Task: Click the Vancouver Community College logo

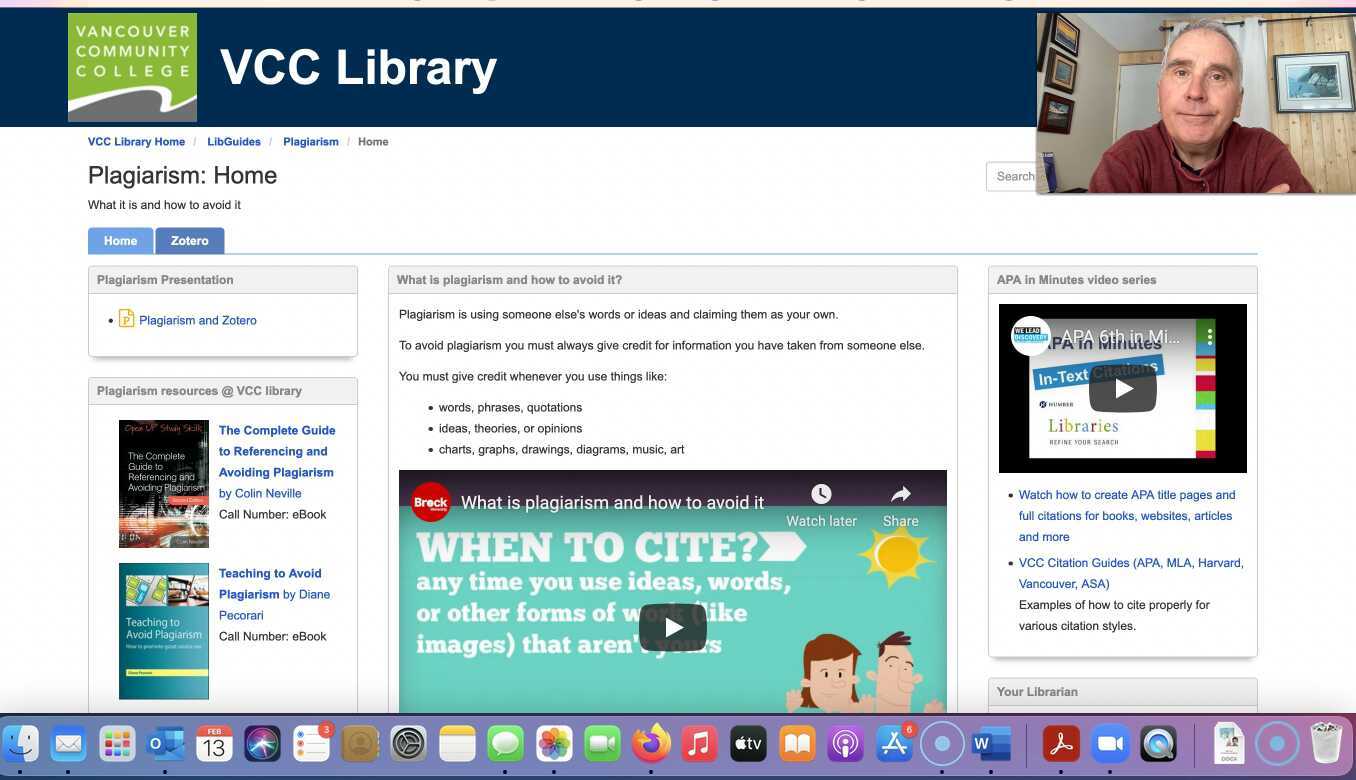Action: click(x=132, y=66)
